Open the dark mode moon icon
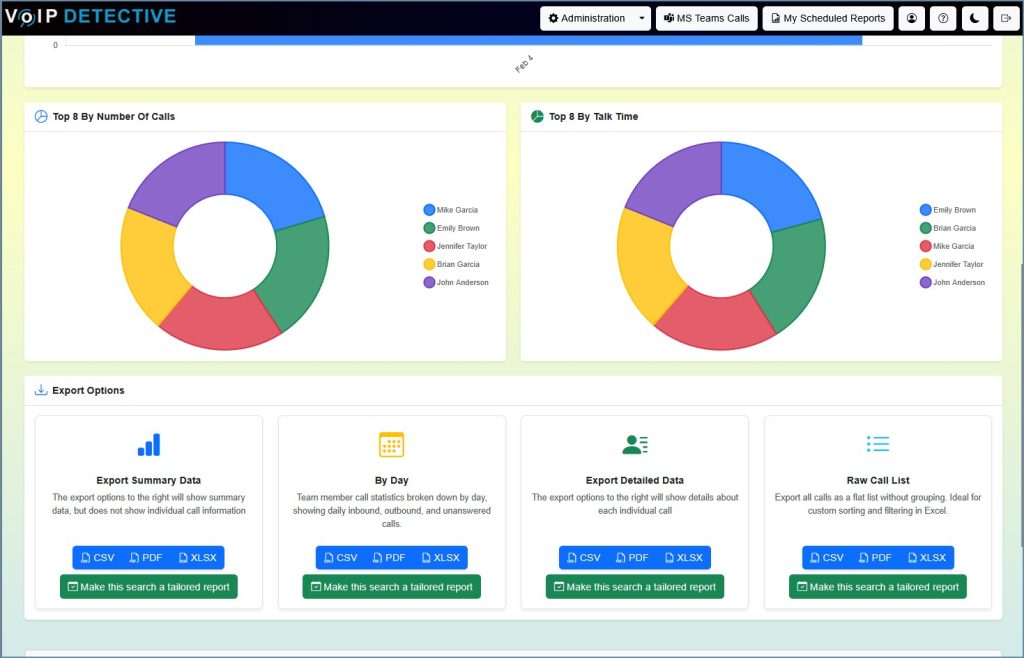1024x658 pixels. coord(974,17)
